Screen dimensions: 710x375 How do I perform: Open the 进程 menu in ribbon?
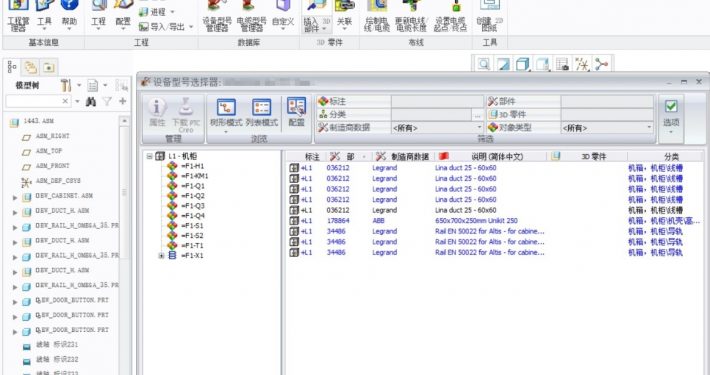pyautogui.click(x=157, y=12)
